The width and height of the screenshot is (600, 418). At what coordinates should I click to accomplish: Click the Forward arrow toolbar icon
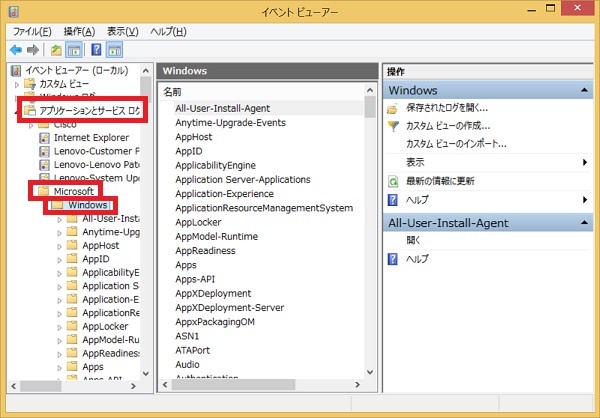33,50
